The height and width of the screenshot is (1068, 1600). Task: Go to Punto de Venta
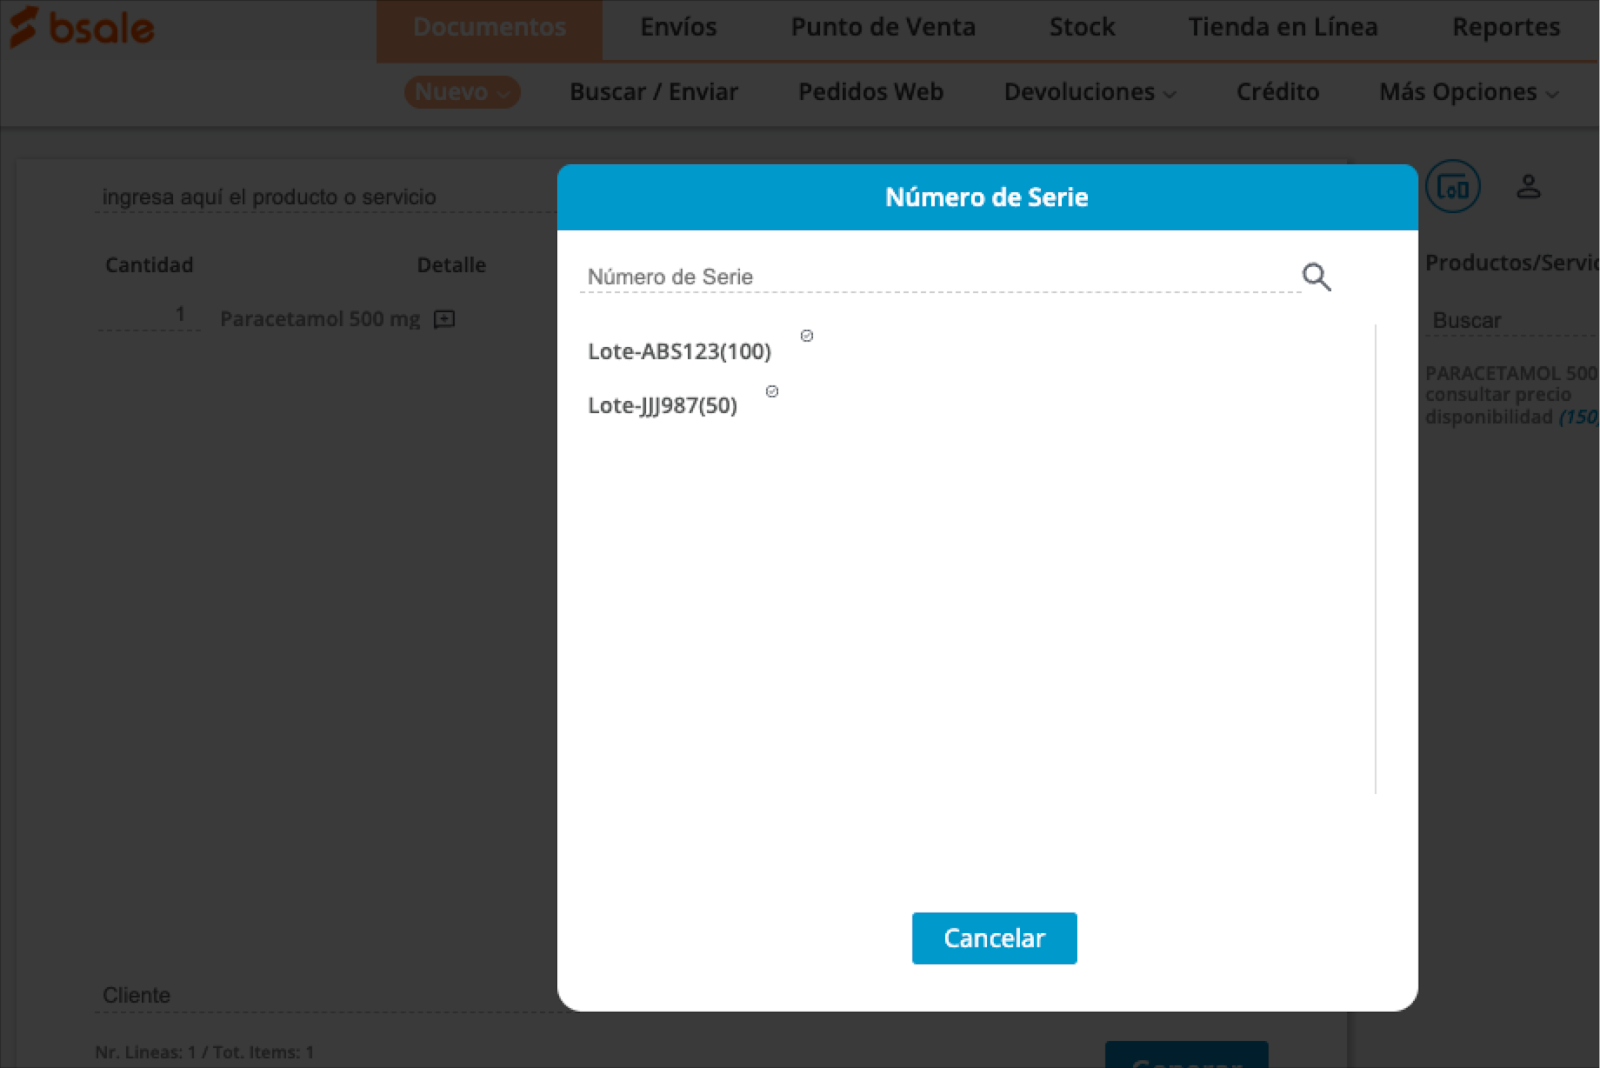tap(883, 28)
